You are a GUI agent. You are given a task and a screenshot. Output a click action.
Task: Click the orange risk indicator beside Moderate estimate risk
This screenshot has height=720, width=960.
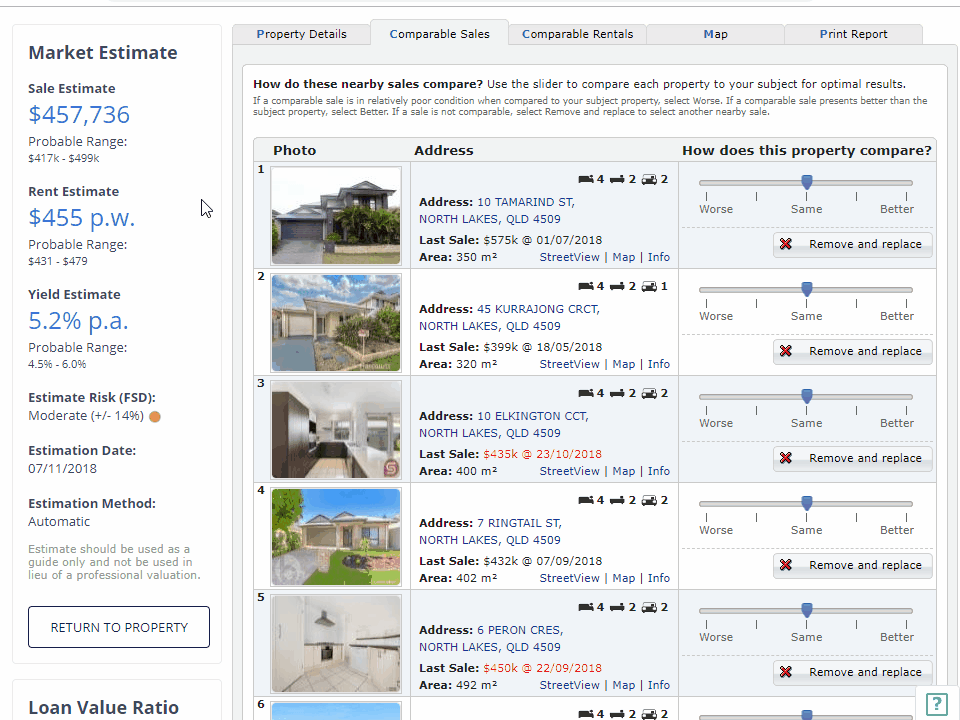point(155,415)
